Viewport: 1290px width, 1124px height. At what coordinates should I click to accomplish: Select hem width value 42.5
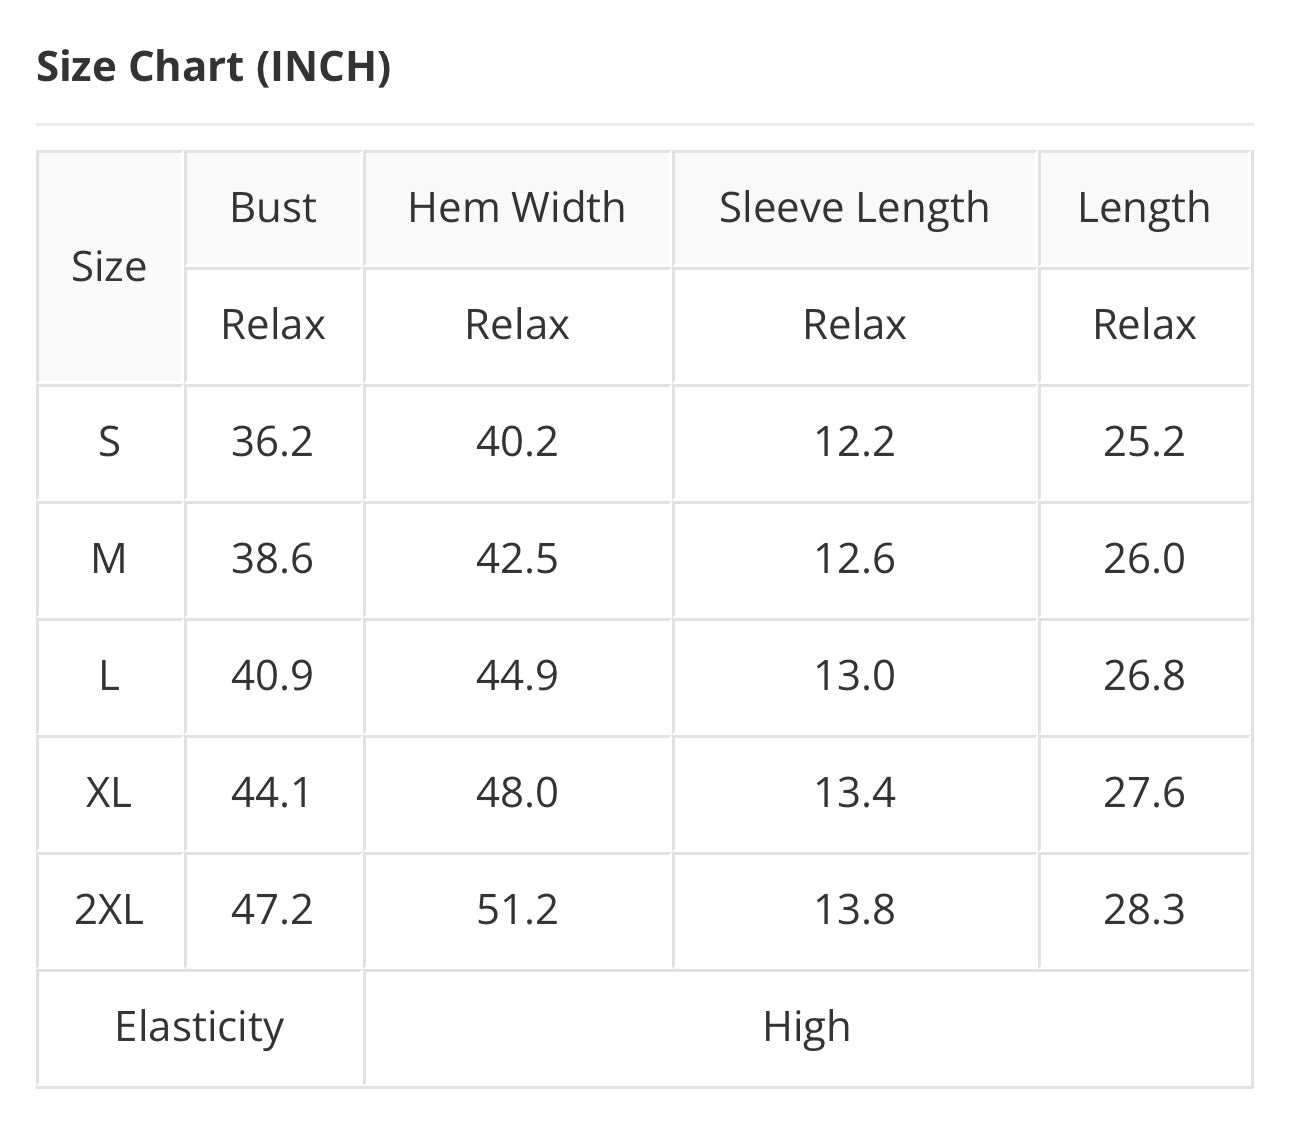pos(517,558)
